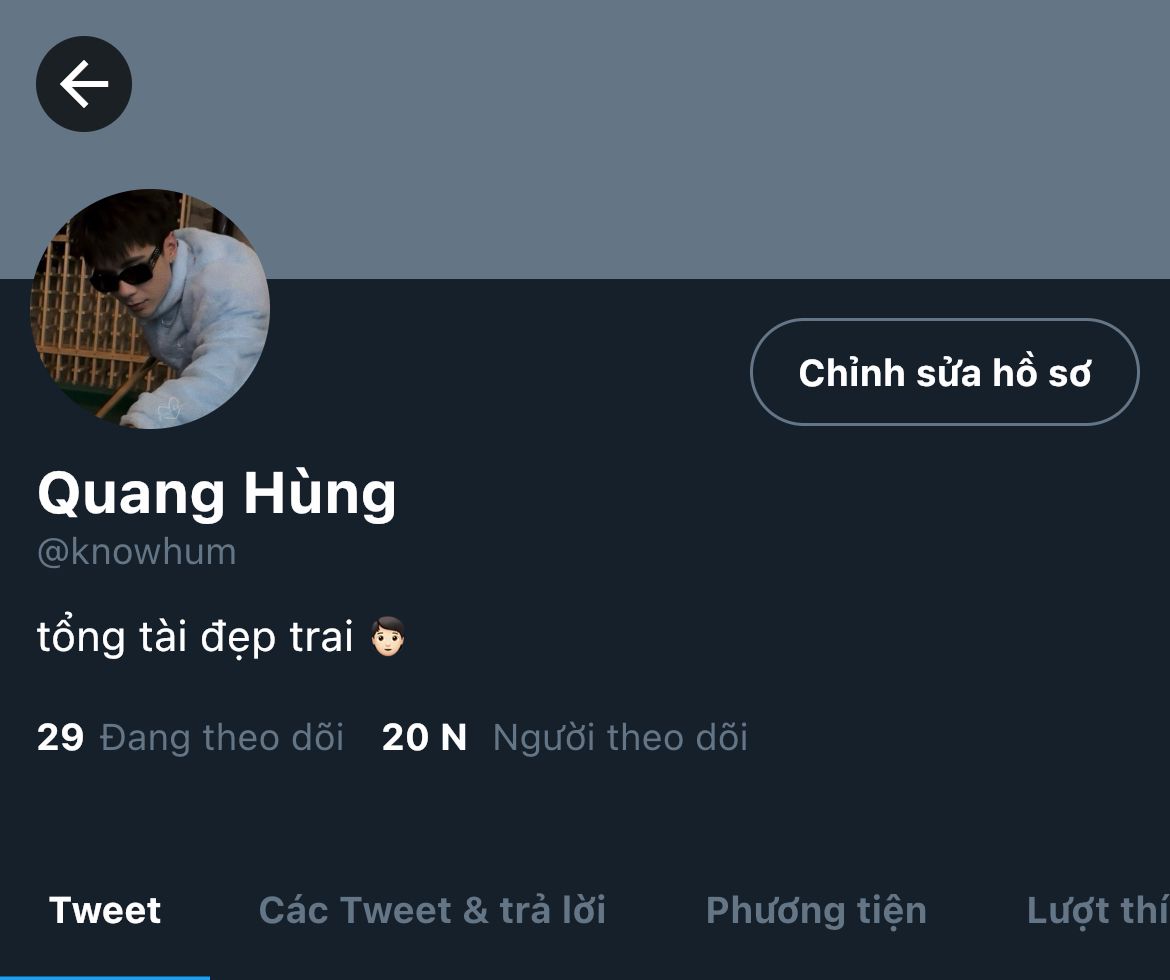Click the Quang Hùng display name
This screenshot has height=980, width=1170.
tap(216, 494)
